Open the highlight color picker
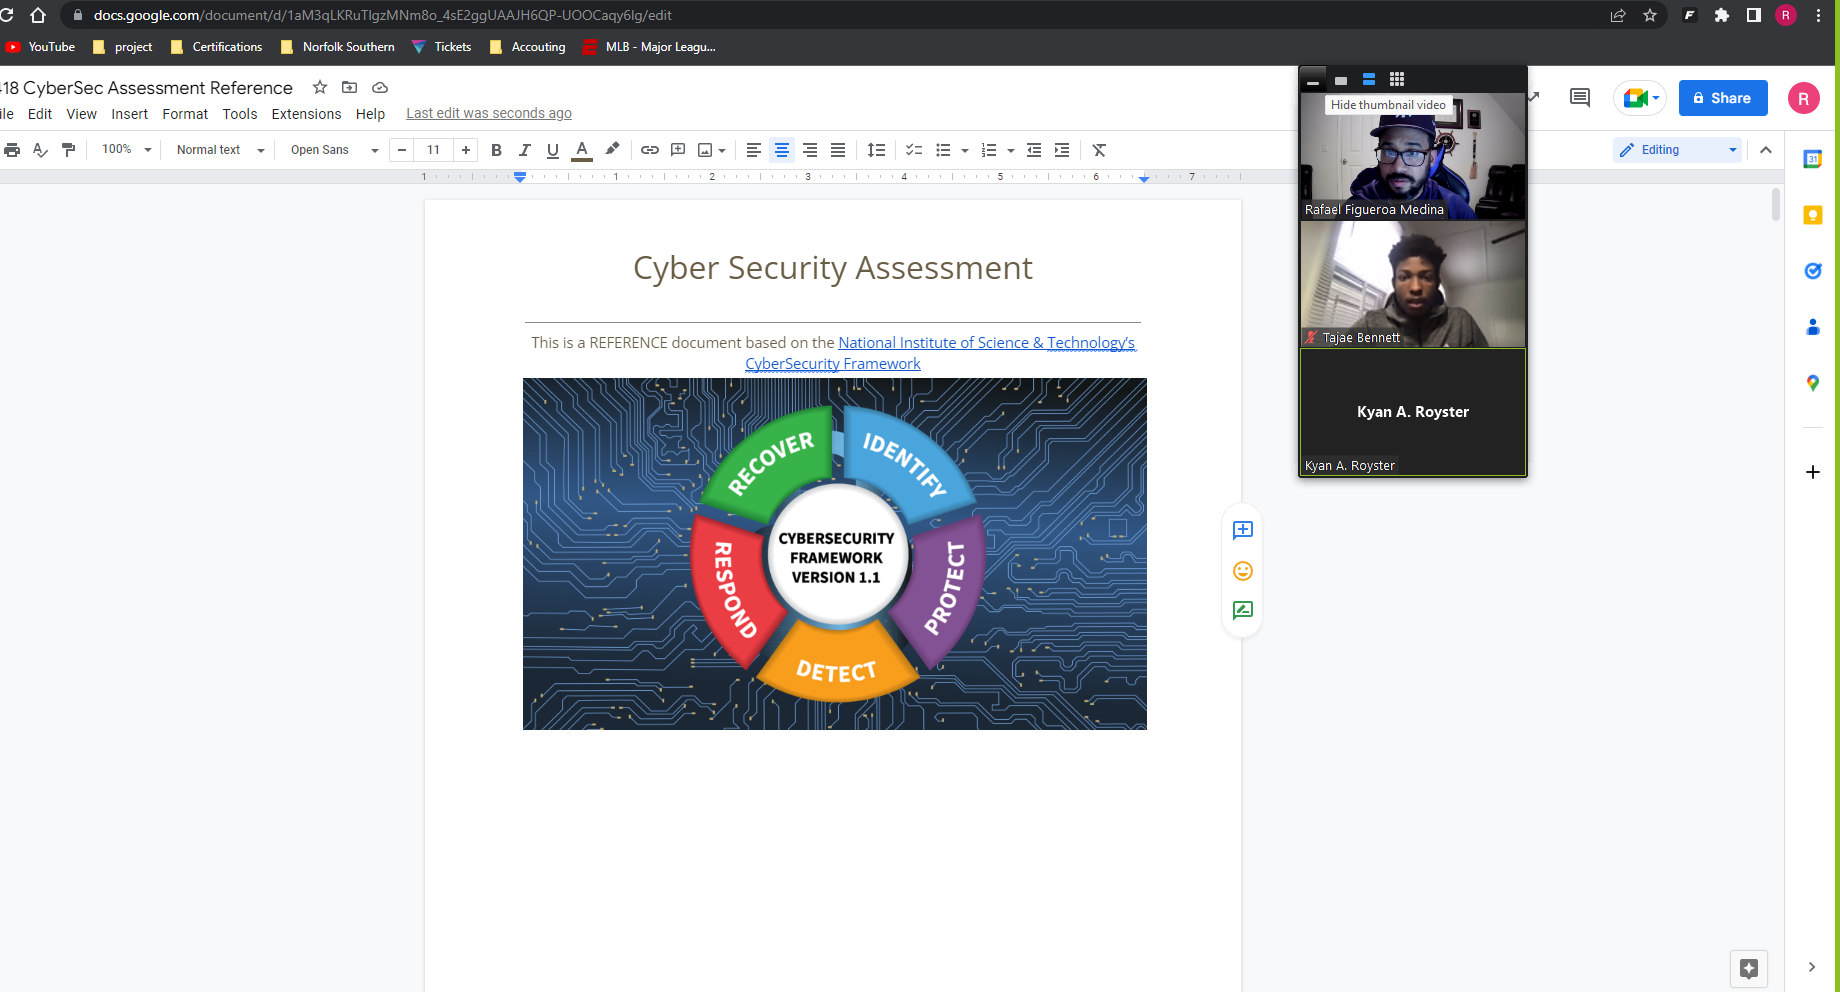 click(x=612, y=150)
